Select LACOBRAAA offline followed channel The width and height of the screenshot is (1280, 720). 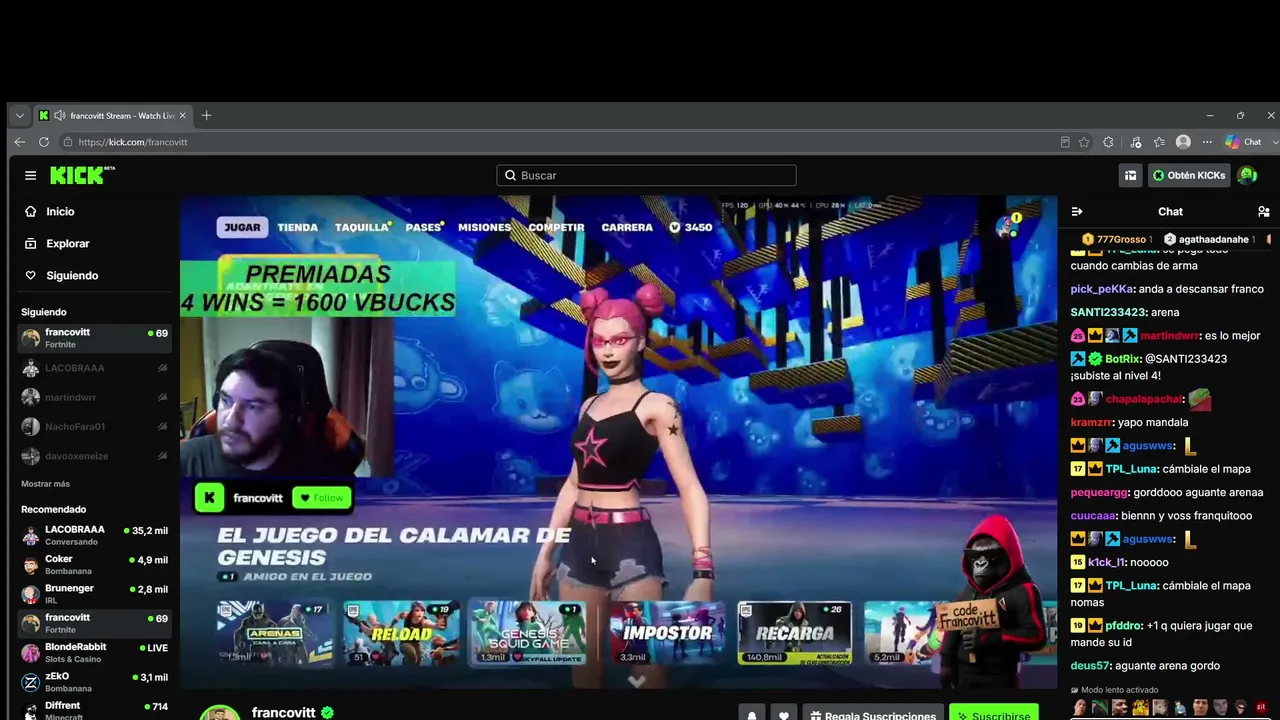click(95, 368)
